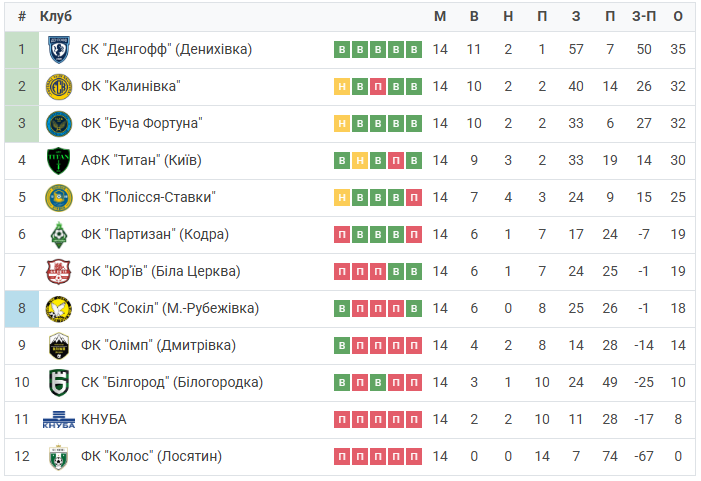Click the ФК "Калинівка" club crest
Screen dimensions: 701x481
pyautogui.click(x=59, y=87)
